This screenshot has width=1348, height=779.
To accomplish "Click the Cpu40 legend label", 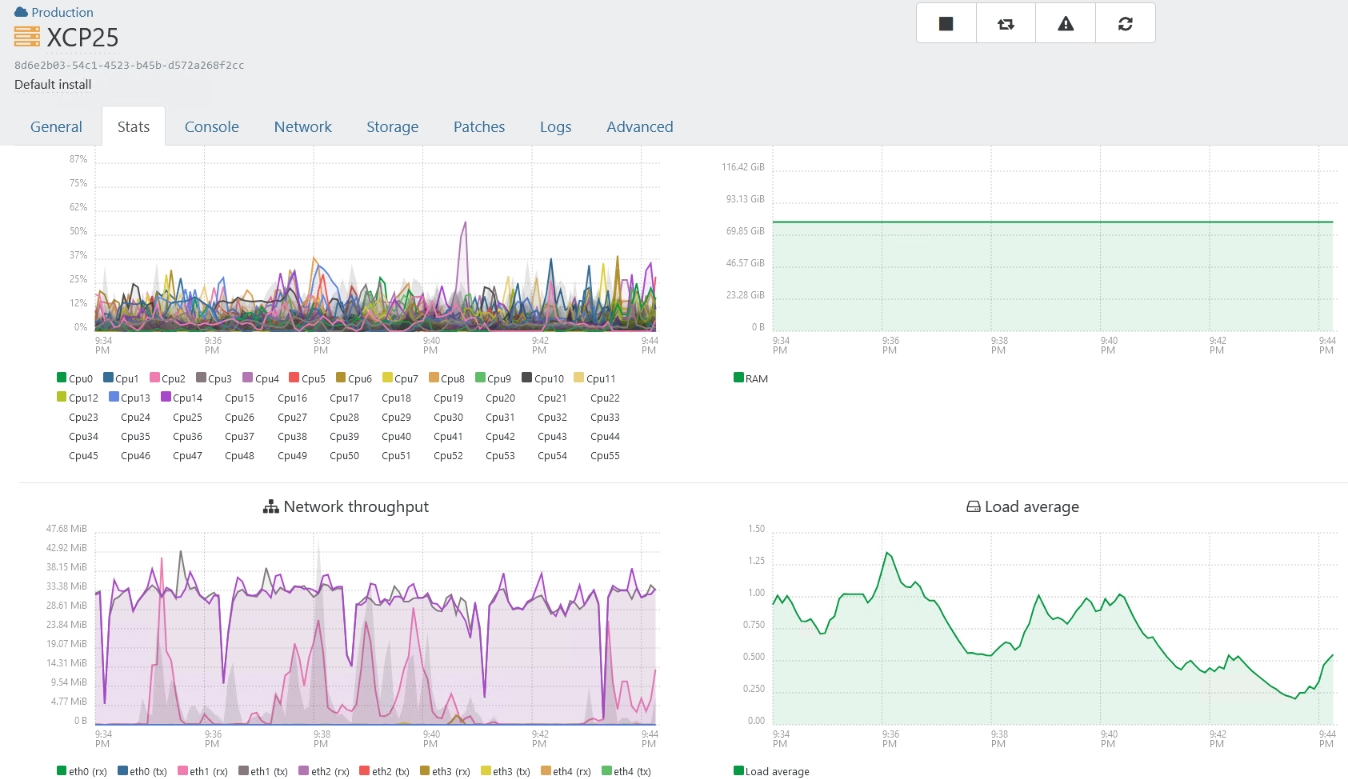I will pos(396,436).
